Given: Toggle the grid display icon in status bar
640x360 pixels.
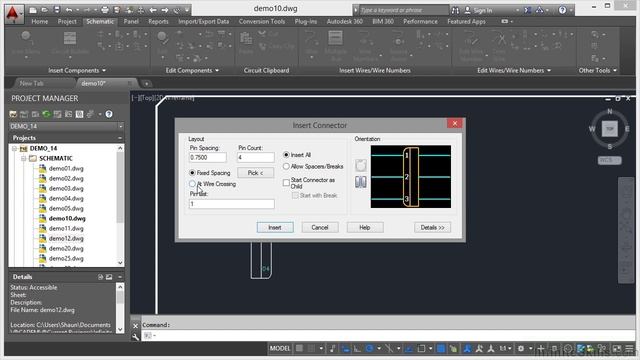Looking at the screenshot, I should 299,348.
